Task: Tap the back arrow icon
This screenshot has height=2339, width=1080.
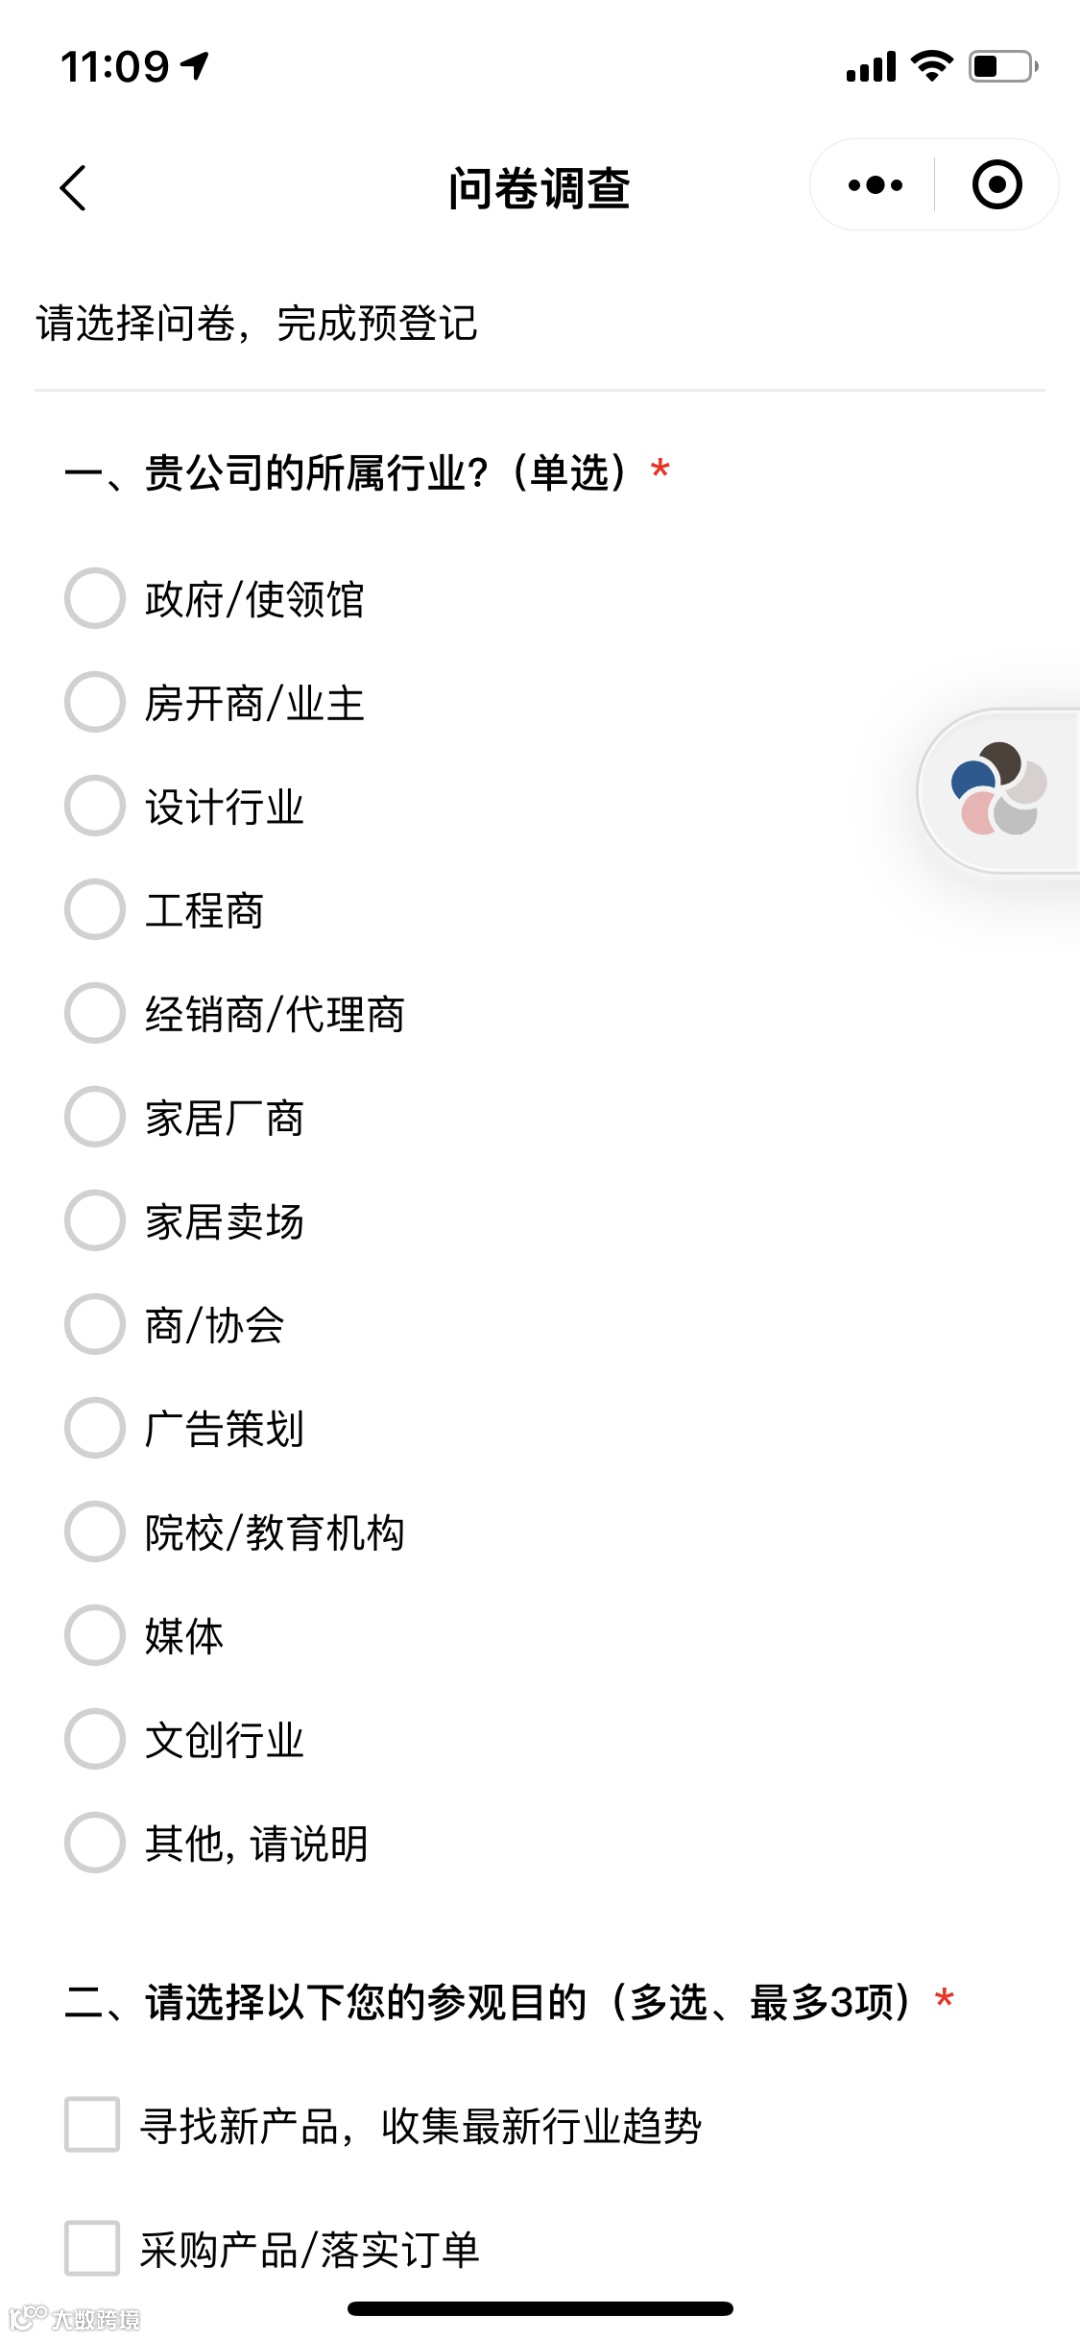Action: click(74, 187)
